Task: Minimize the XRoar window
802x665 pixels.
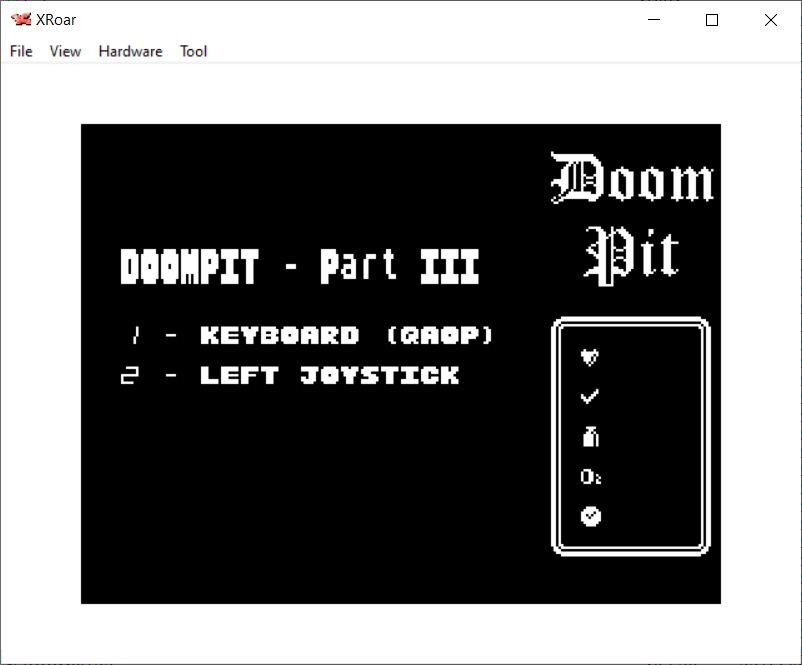Action: (654, 20)
